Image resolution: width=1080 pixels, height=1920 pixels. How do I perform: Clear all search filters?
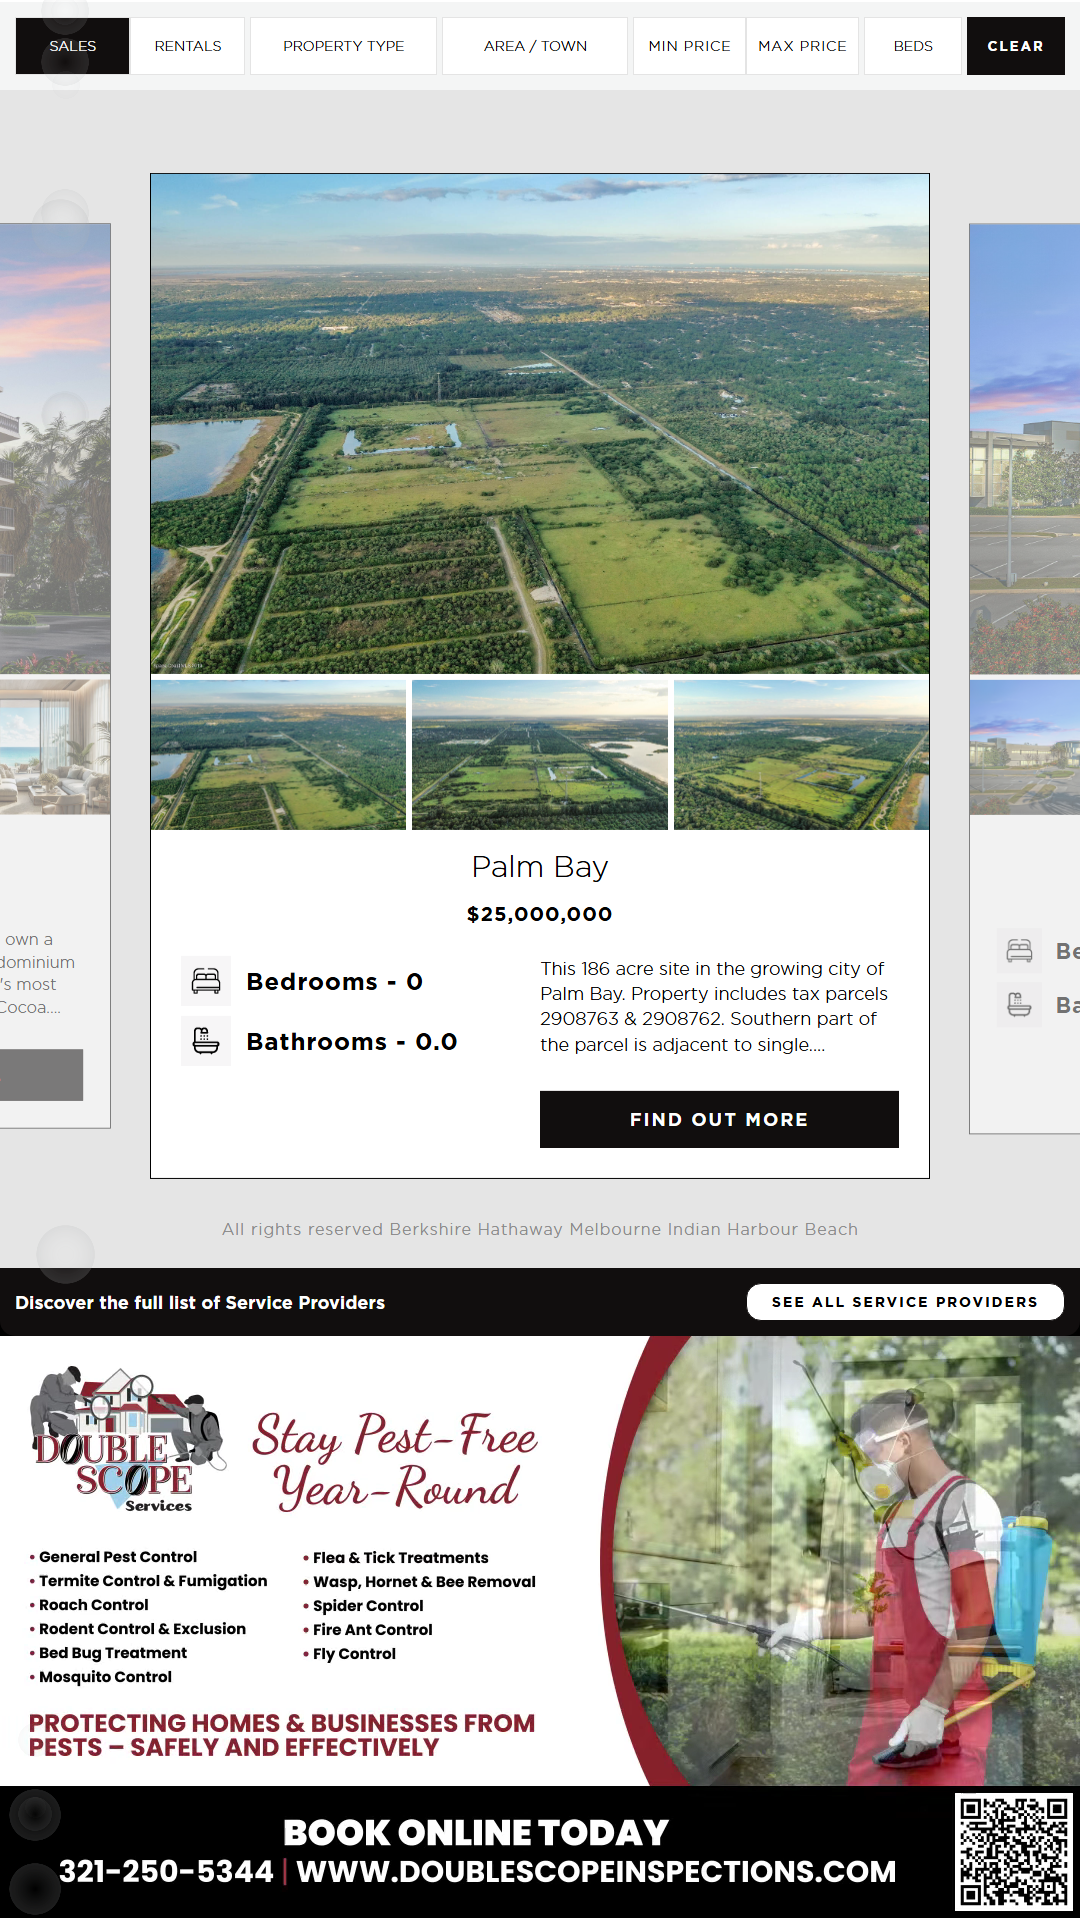(1015, 46)
